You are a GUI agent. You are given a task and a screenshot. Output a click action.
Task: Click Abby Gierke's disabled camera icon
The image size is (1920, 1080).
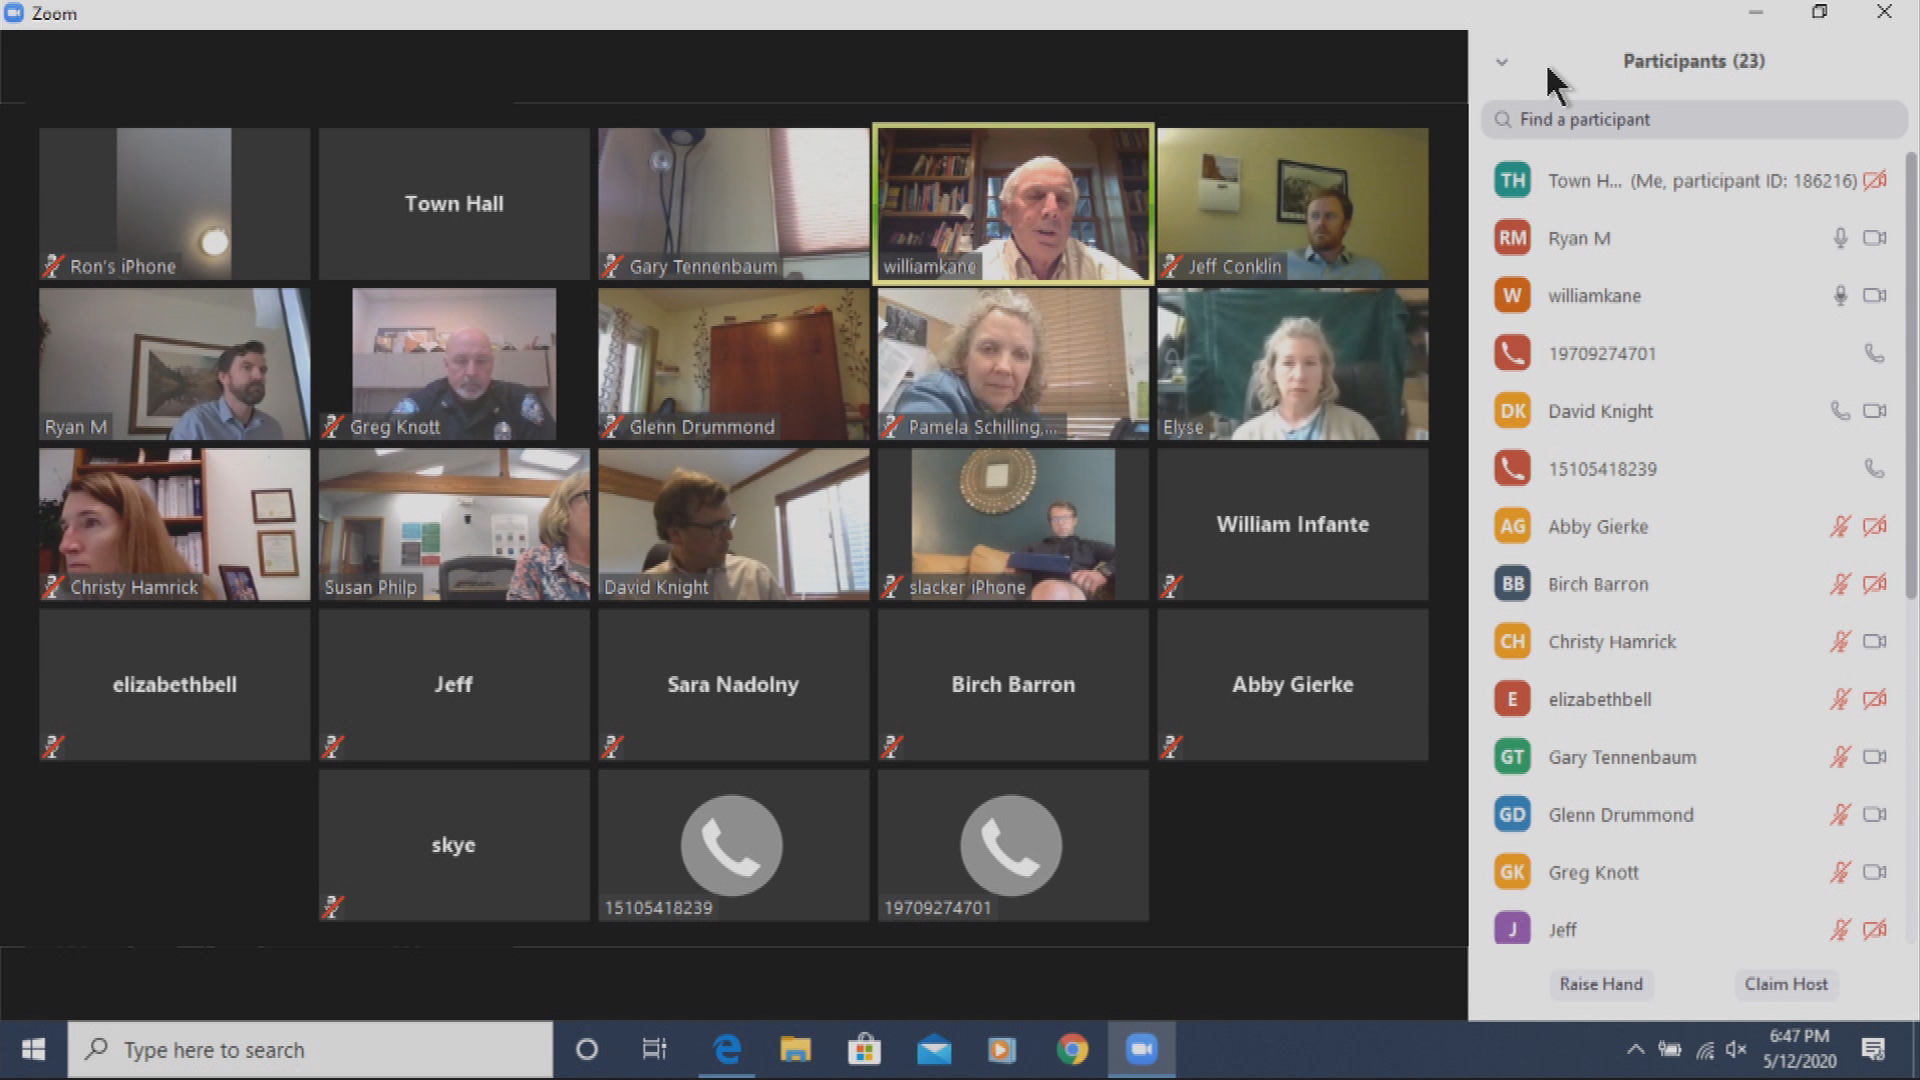1875,526
